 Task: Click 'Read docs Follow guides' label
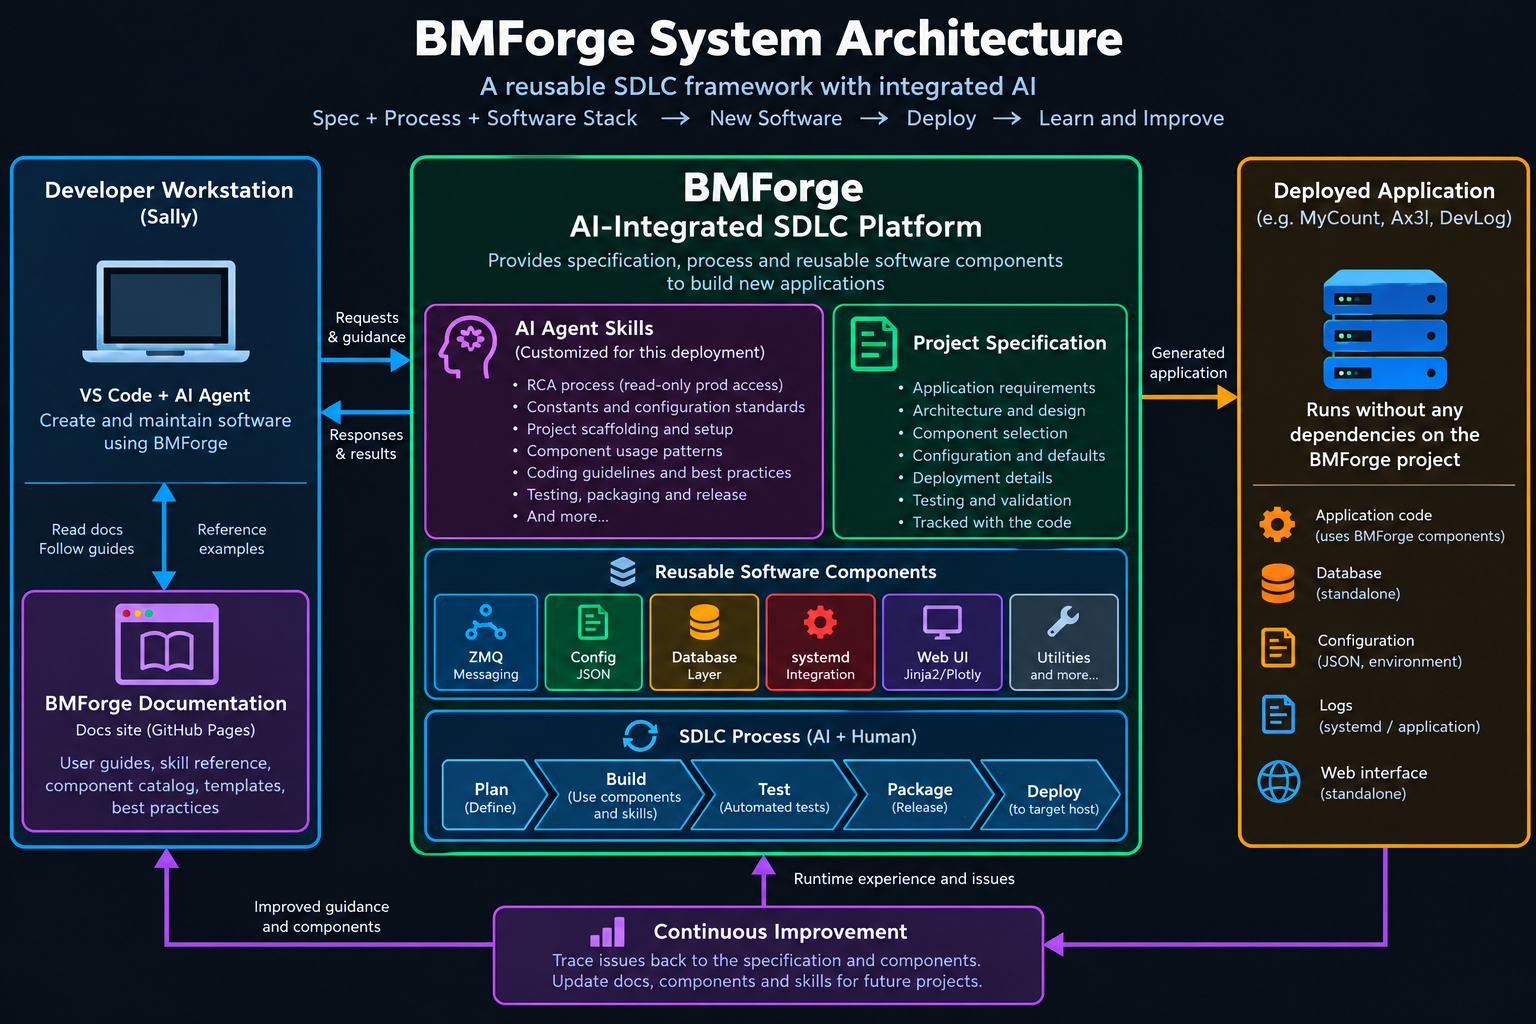coord(87,539)
